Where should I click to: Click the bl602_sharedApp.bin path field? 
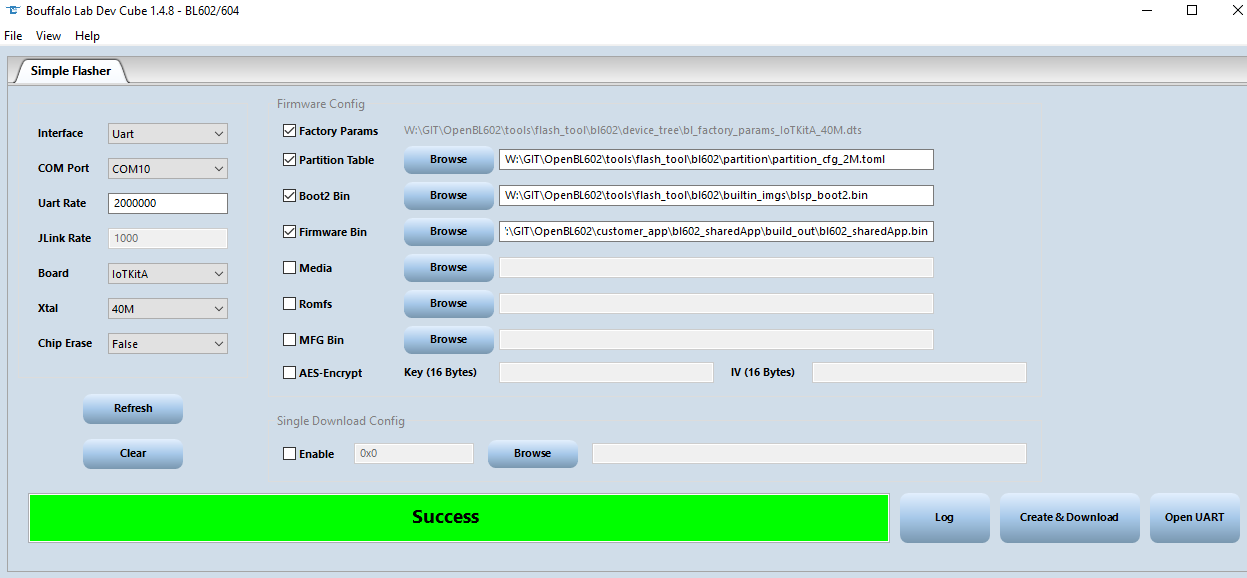[x=716, y=232]
